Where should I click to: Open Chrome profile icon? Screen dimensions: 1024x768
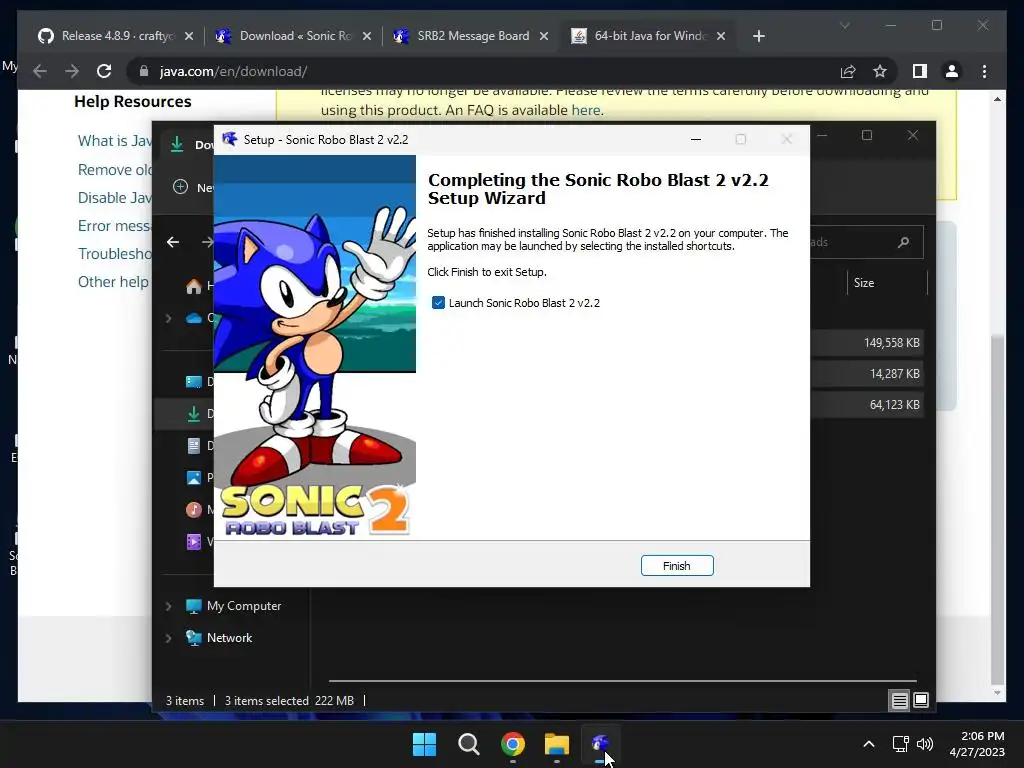(x=952, y=71)
